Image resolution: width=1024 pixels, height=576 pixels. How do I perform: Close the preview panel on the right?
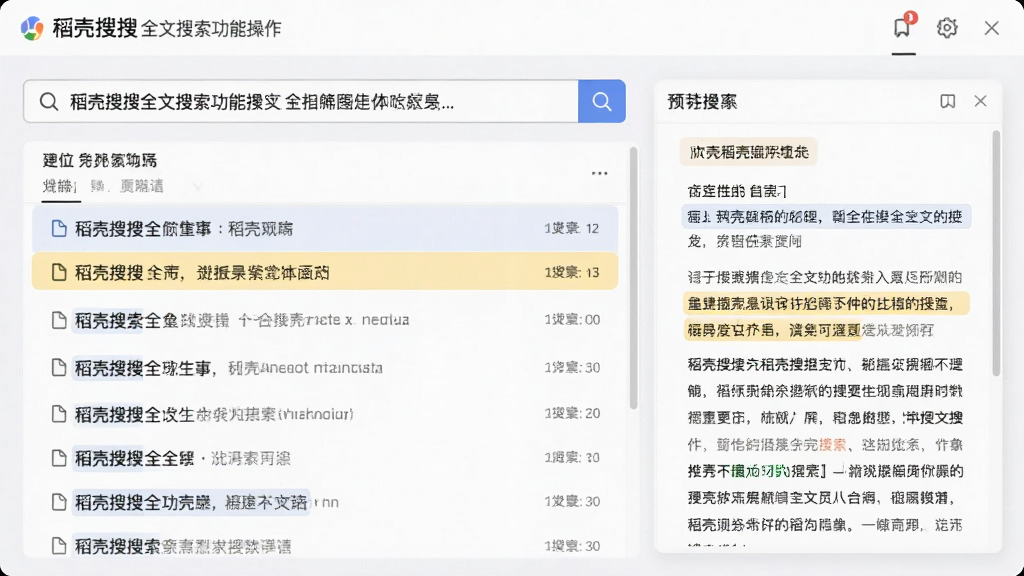[980, 101]
